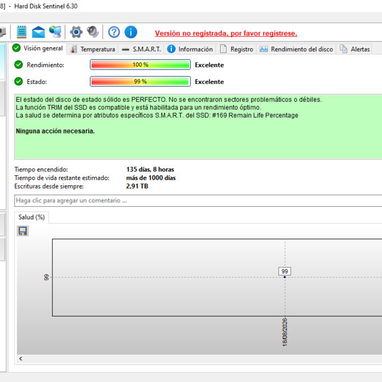Click the 99 data point label on chart

click(285, 271)
